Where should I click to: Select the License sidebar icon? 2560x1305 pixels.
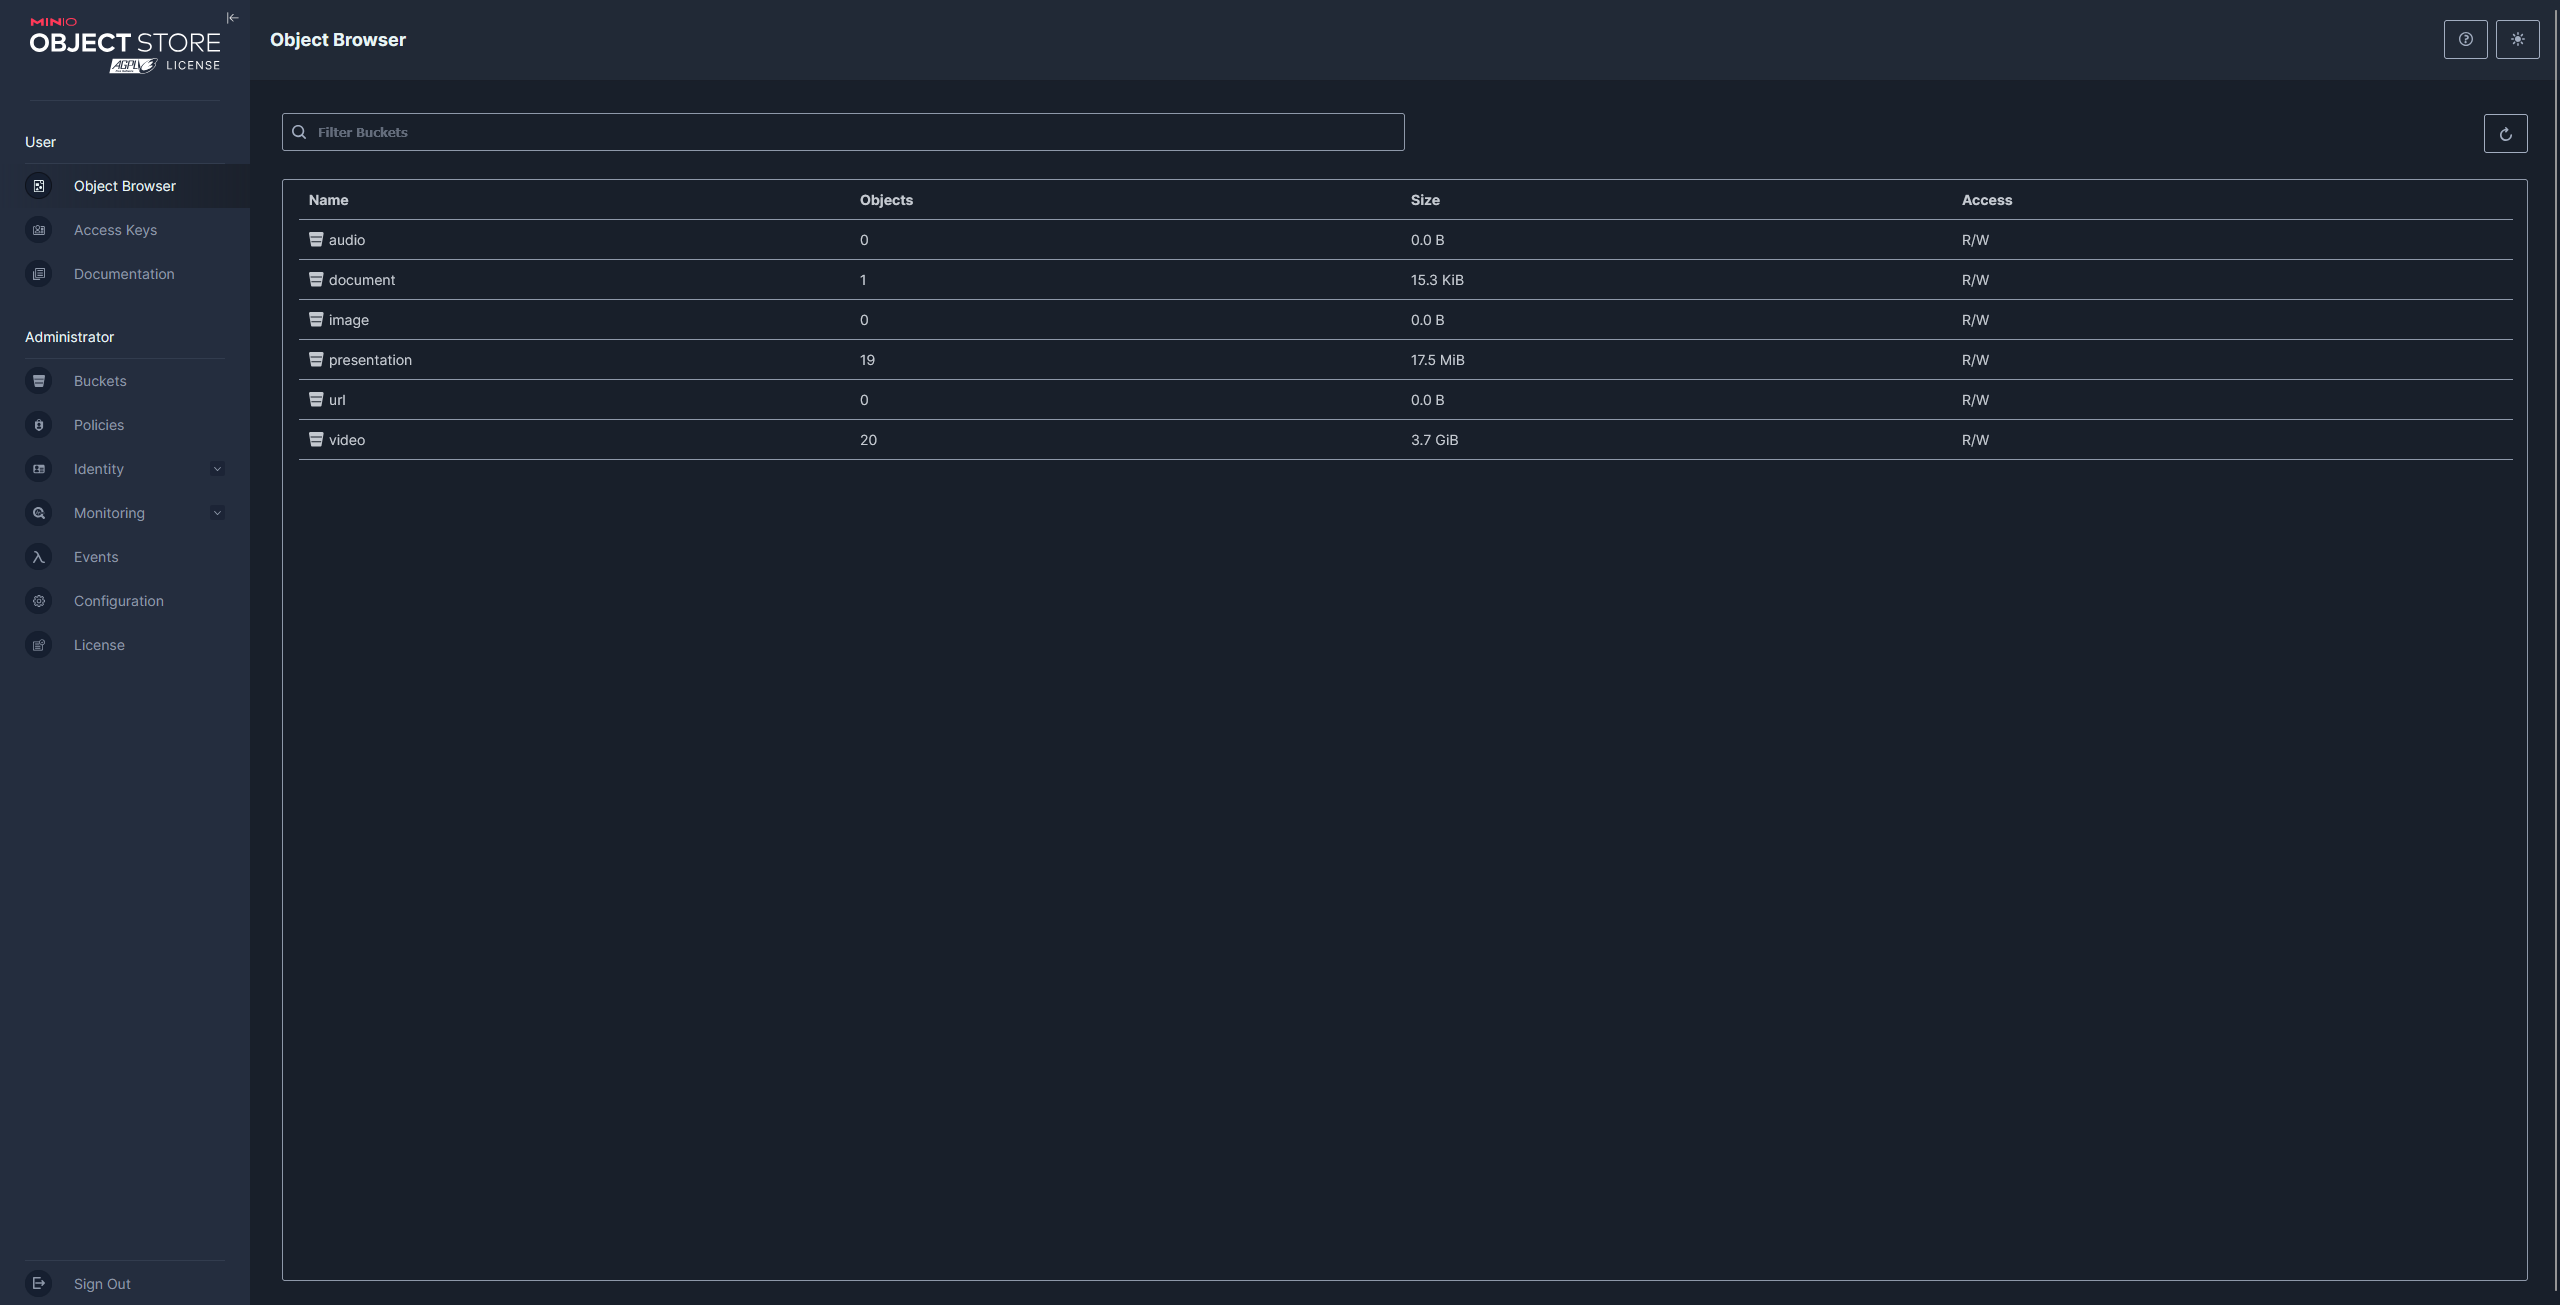(39, 645)
